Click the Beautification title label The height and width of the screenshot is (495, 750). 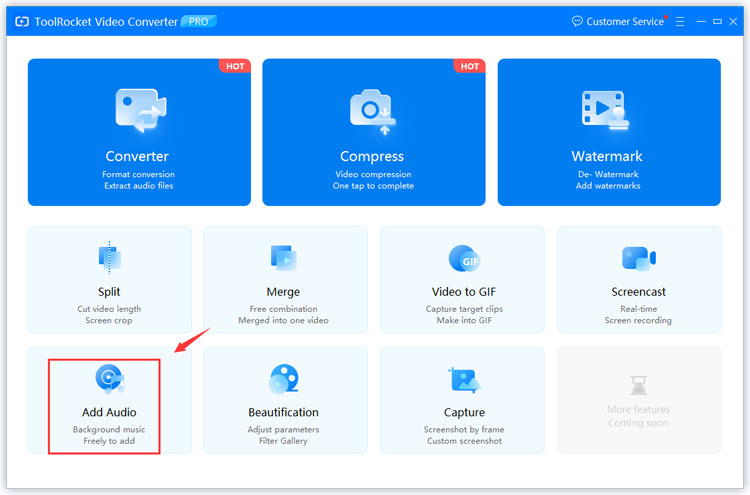click(x=283, y=412)
